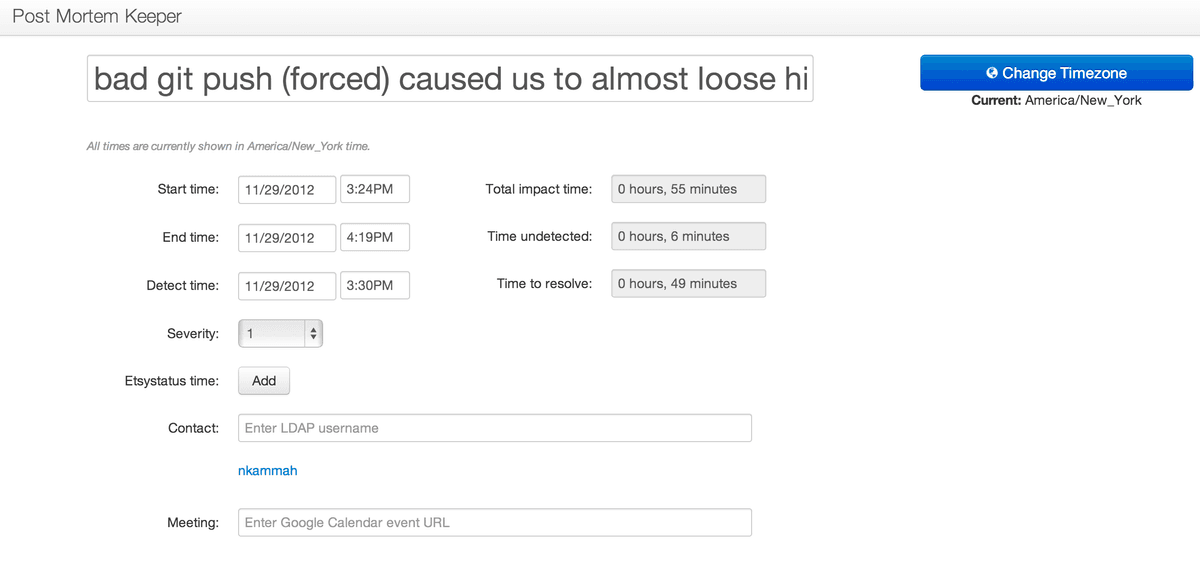The height and width of the screenshot is (562, 1200).
Task: Click the Start time date field
Action: click(287, 189)
